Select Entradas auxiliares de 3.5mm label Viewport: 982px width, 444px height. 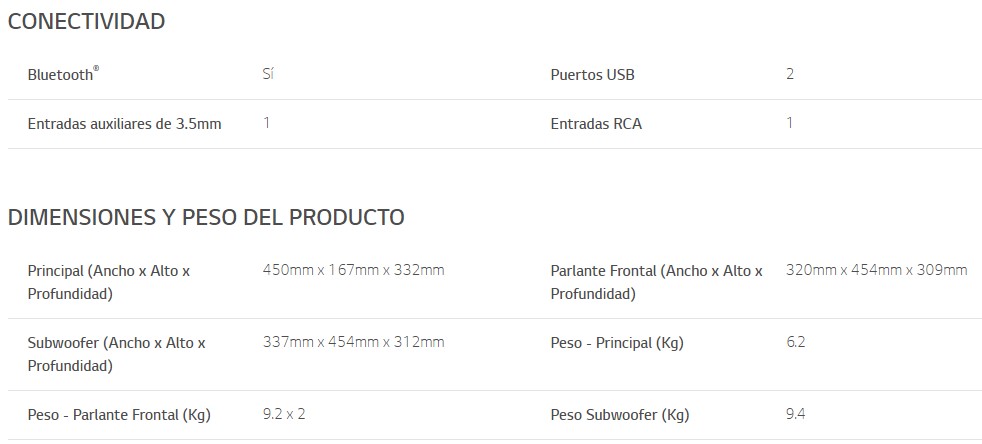click(125, 123)
